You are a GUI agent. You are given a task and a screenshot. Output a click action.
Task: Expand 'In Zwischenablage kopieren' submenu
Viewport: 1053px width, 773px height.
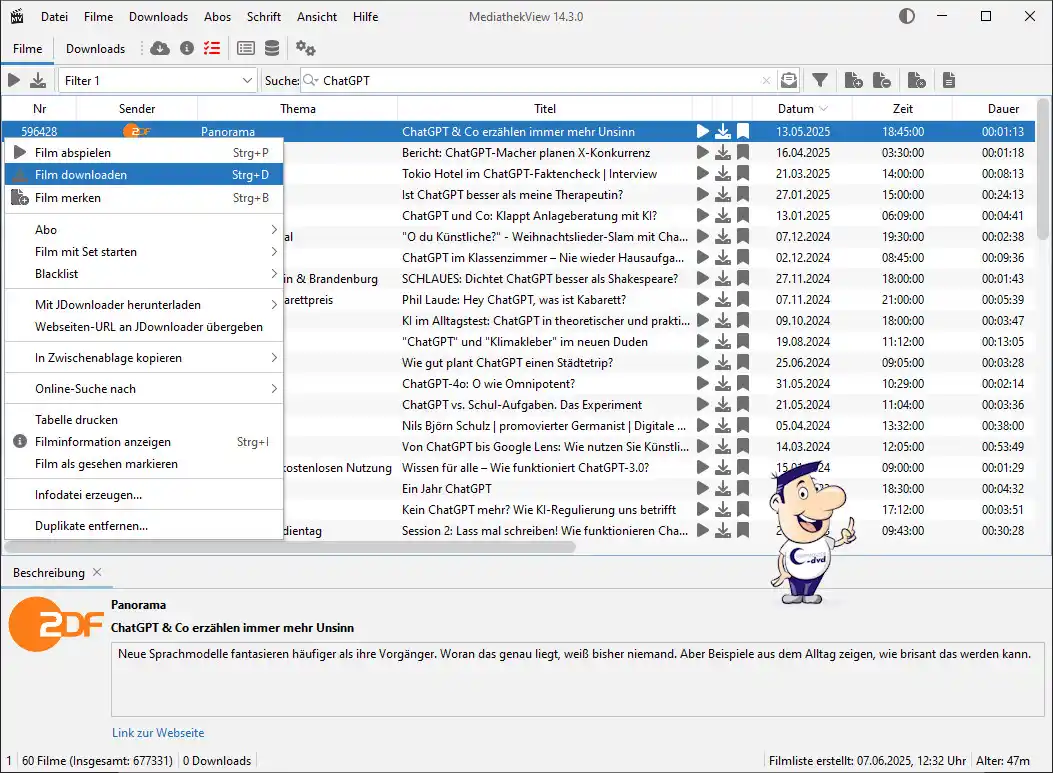click(144, 358)
